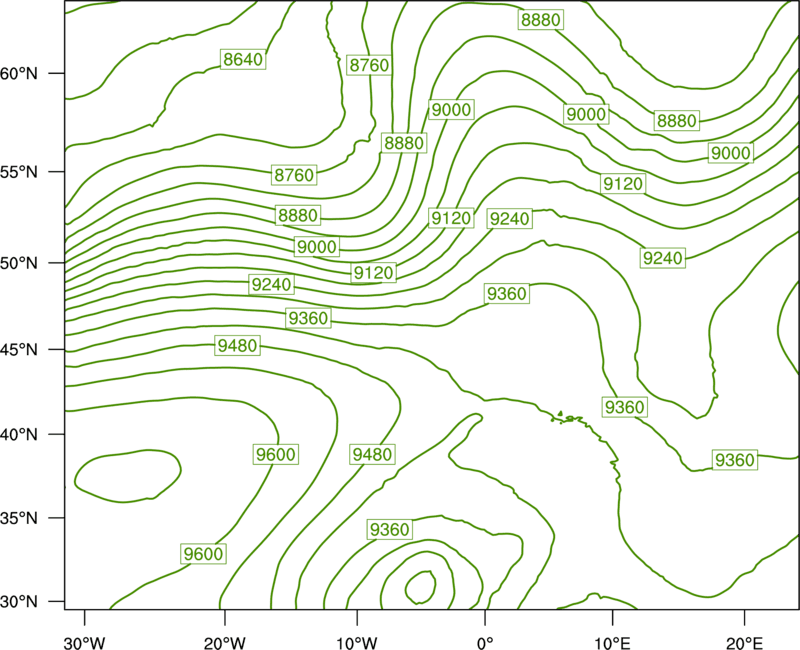Image resolution: width=800 pixels, height=650 pixels.
Task: Click the 10°W longitude axis label
Action: coord(357,643)
